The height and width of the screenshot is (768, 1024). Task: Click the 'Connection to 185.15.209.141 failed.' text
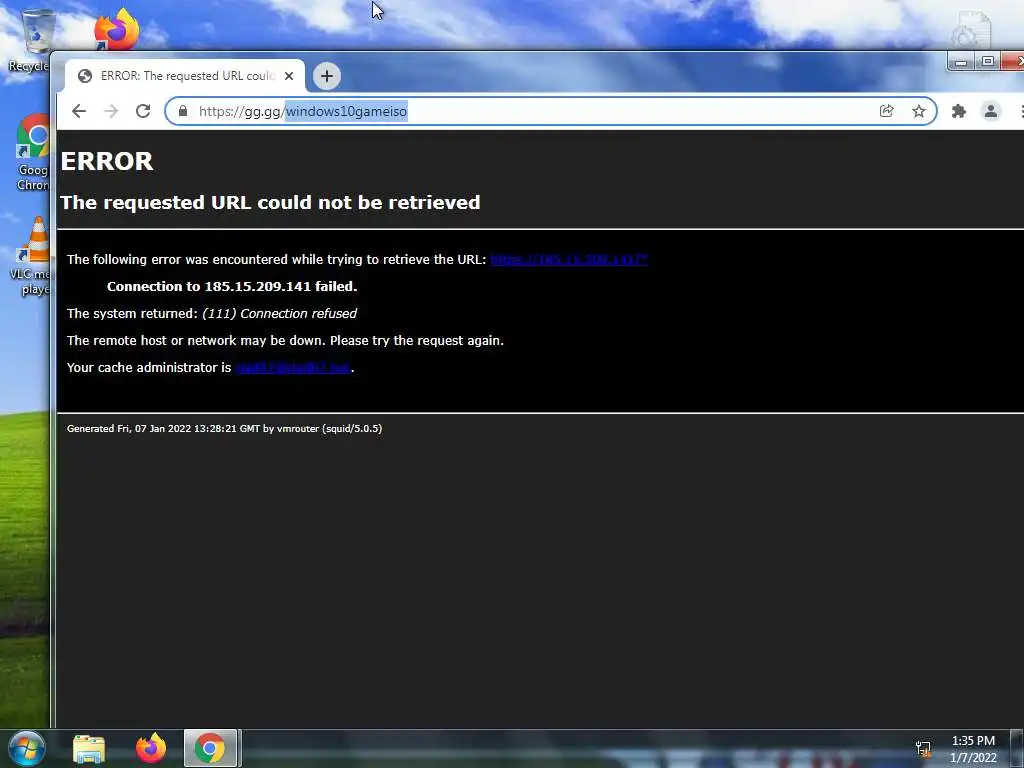(232, 287)
